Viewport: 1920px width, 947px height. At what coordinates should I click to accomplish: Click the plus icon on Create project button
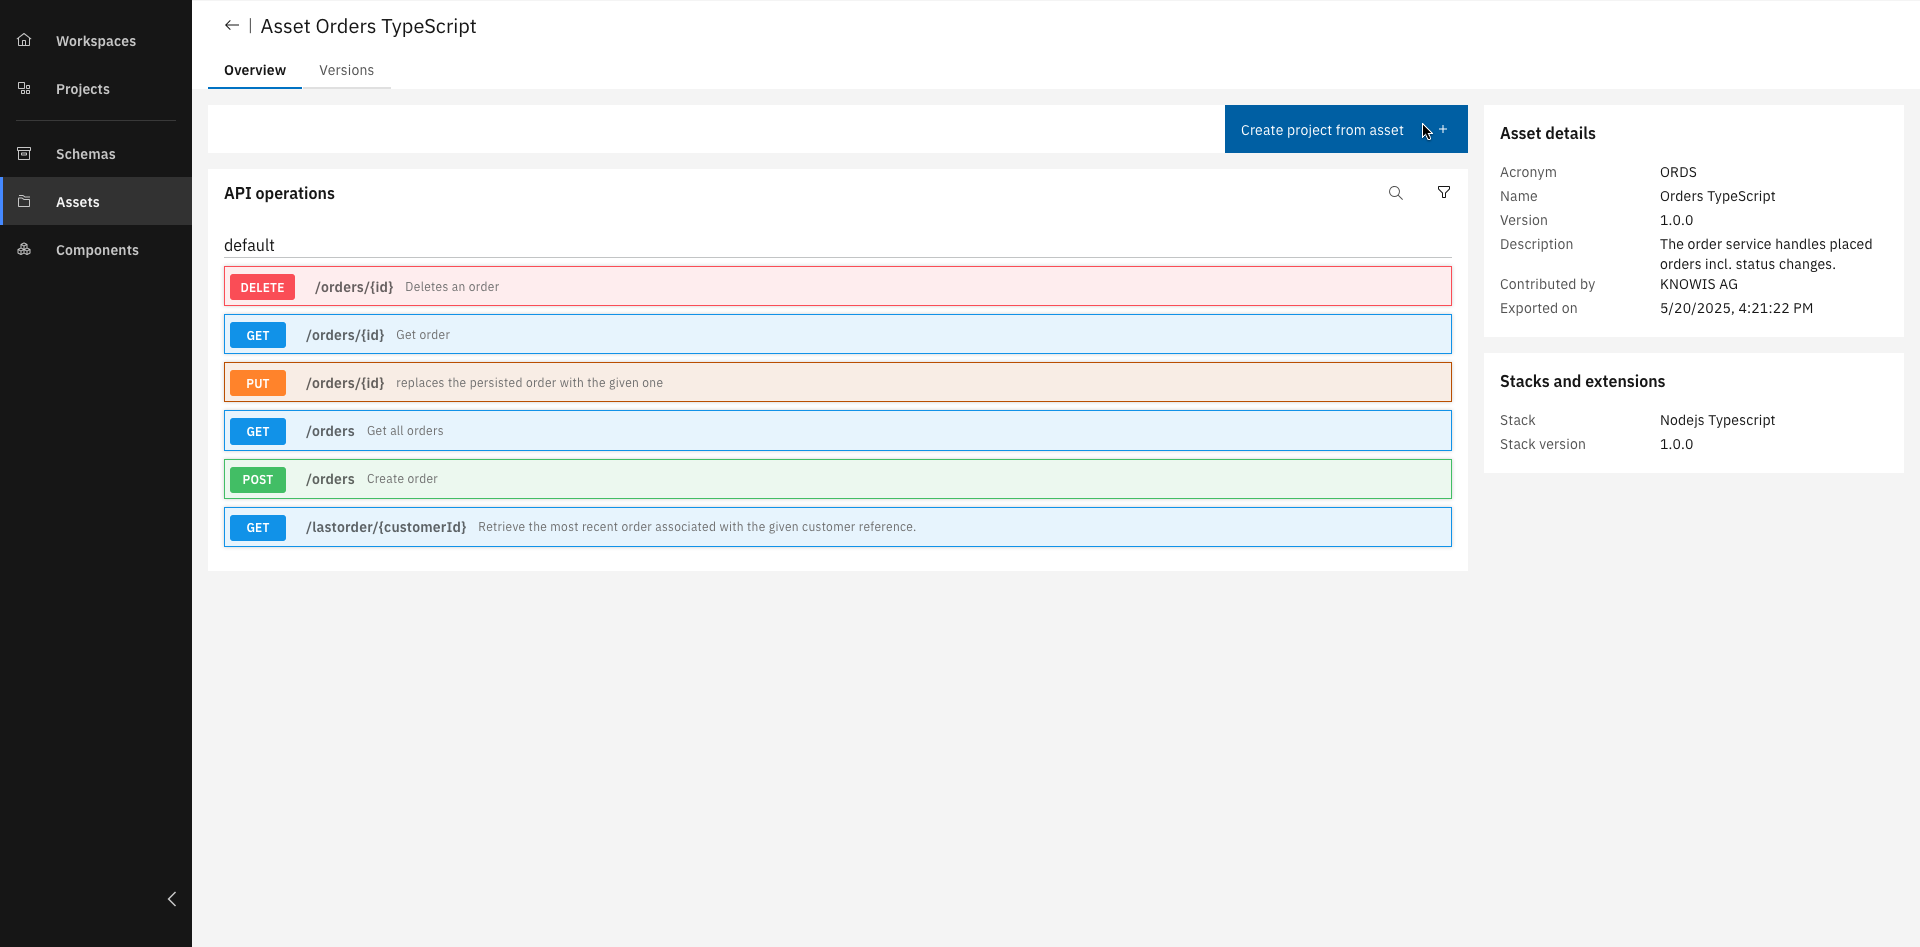coord(1442,129)
